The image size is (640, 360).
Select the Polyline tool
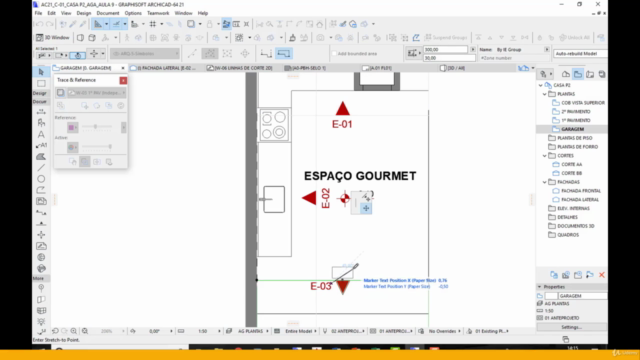coord(41,190)
